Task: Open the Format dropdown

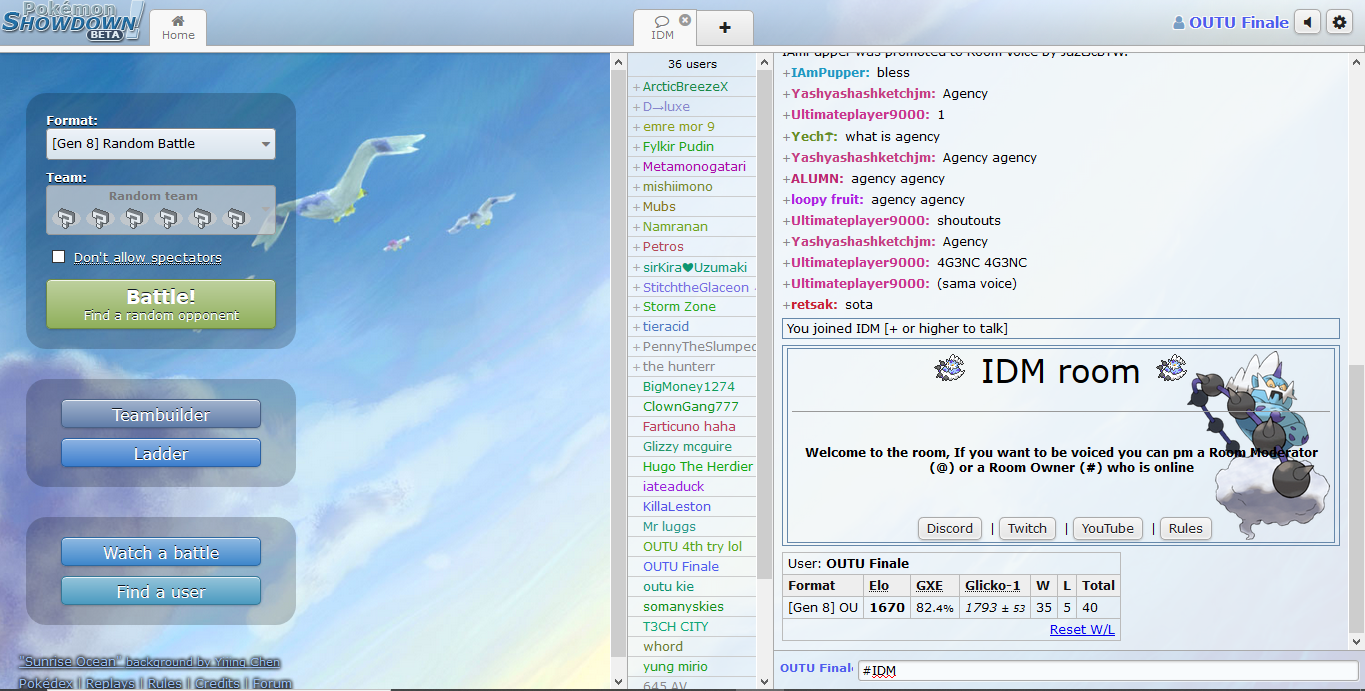Action: (x=160, y=144)
